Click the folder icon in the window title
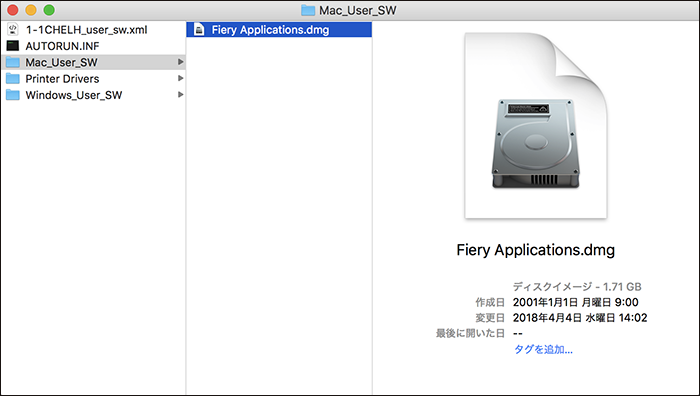Image resolution: width=700 pixels, height=396 pixels. (308, 10)
